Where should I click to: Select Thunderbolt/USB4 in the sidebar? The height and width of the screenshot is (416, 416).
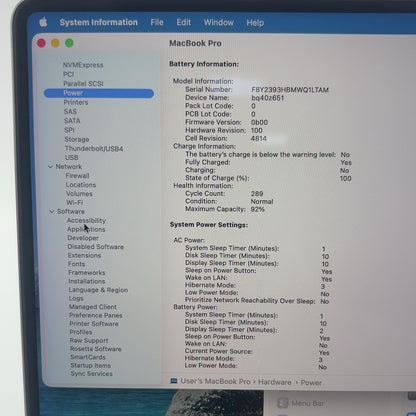pos(94,149)
